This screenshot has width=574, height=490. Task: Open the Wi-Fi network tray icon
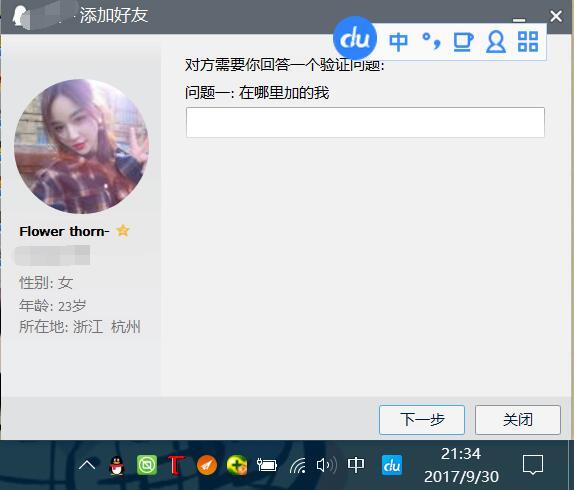pos(298,465)
